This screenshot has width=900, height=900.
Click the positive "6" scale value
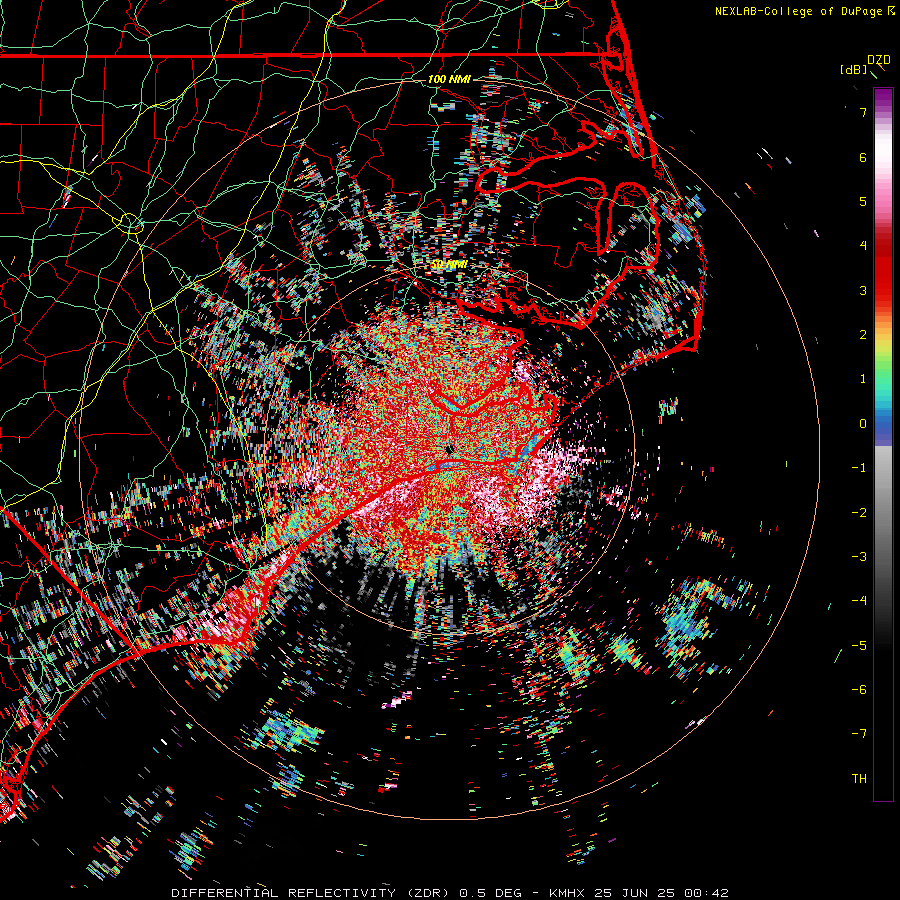[x=863, y=157]
